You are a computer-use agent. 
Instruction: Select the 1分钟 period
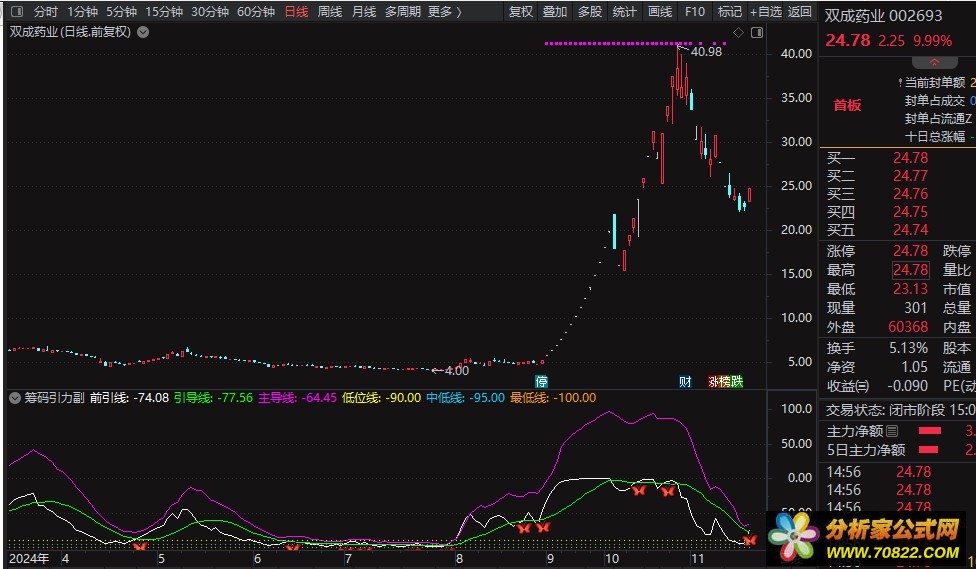pyautogui.click(x=82, y=11)
